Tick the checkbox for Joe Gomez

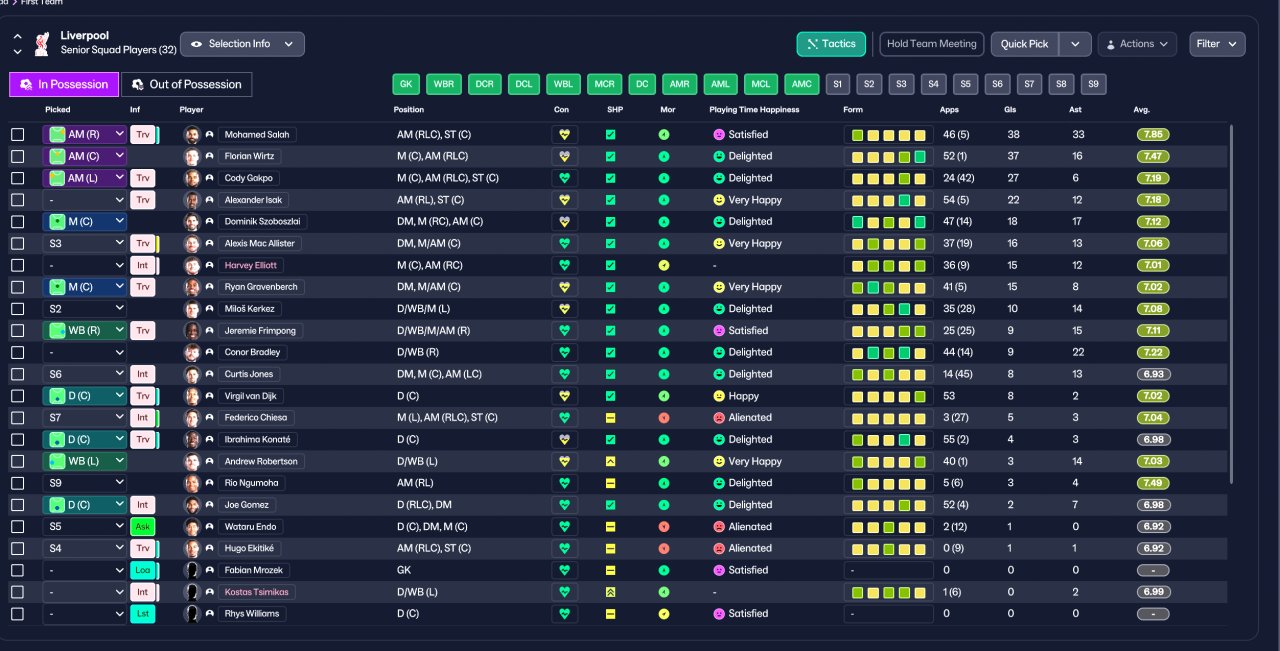18,505
